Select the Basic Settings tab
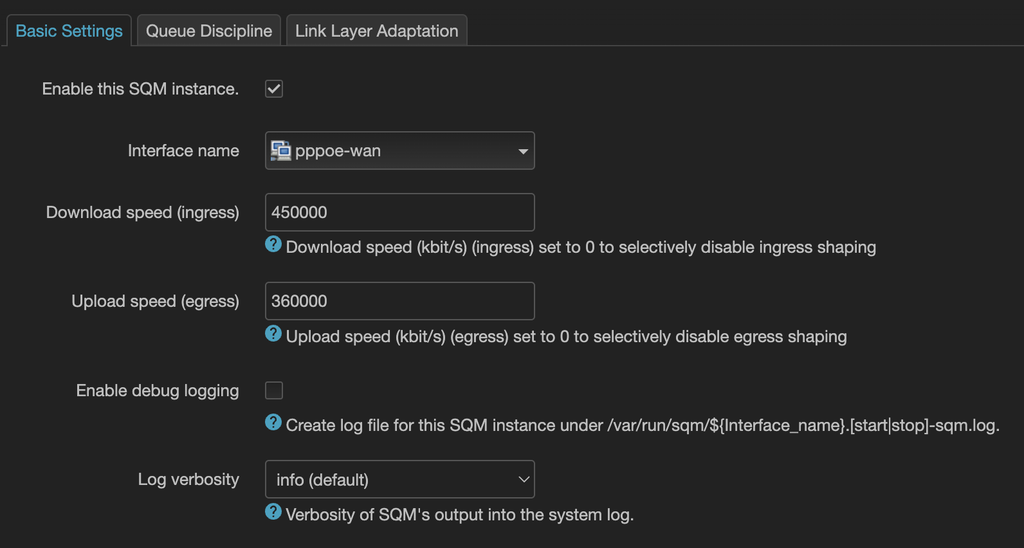Image resolution: width=1024 pixels, height=548 pixels. point(69,31)
